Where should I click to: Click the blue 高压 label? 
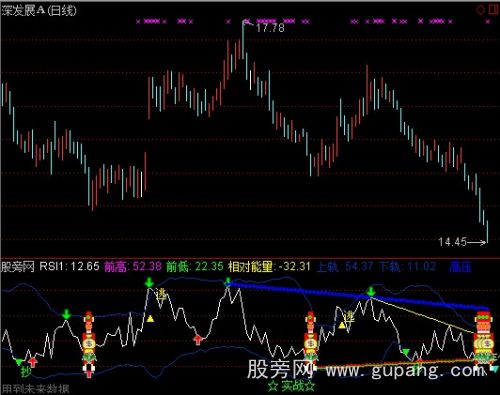click(460, 267)
